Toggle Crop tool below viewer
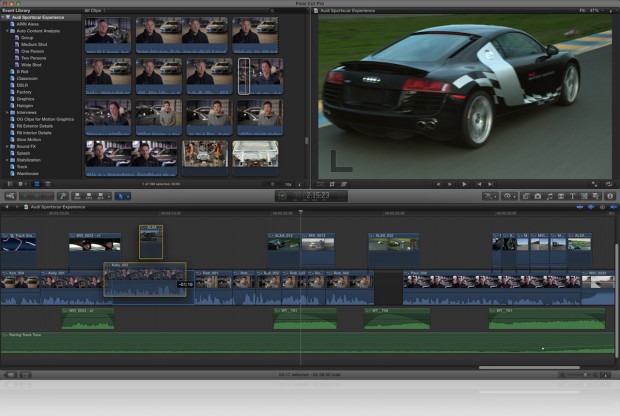The width and height of the screenshot is (620, 416). click(x=332, y=184)
